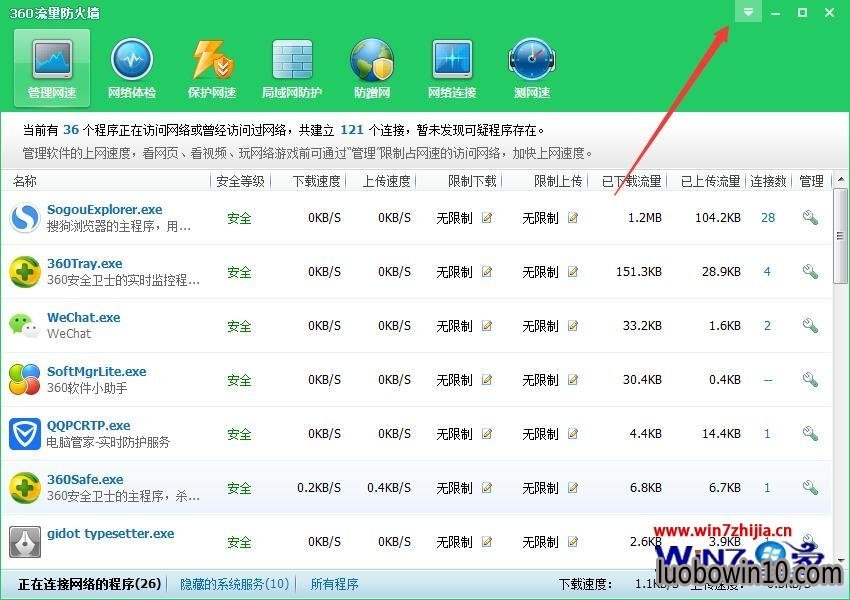Open the SoftMgrLite.exe name link
The width and height of the screenshot is (850, 600).
(96, 371)
